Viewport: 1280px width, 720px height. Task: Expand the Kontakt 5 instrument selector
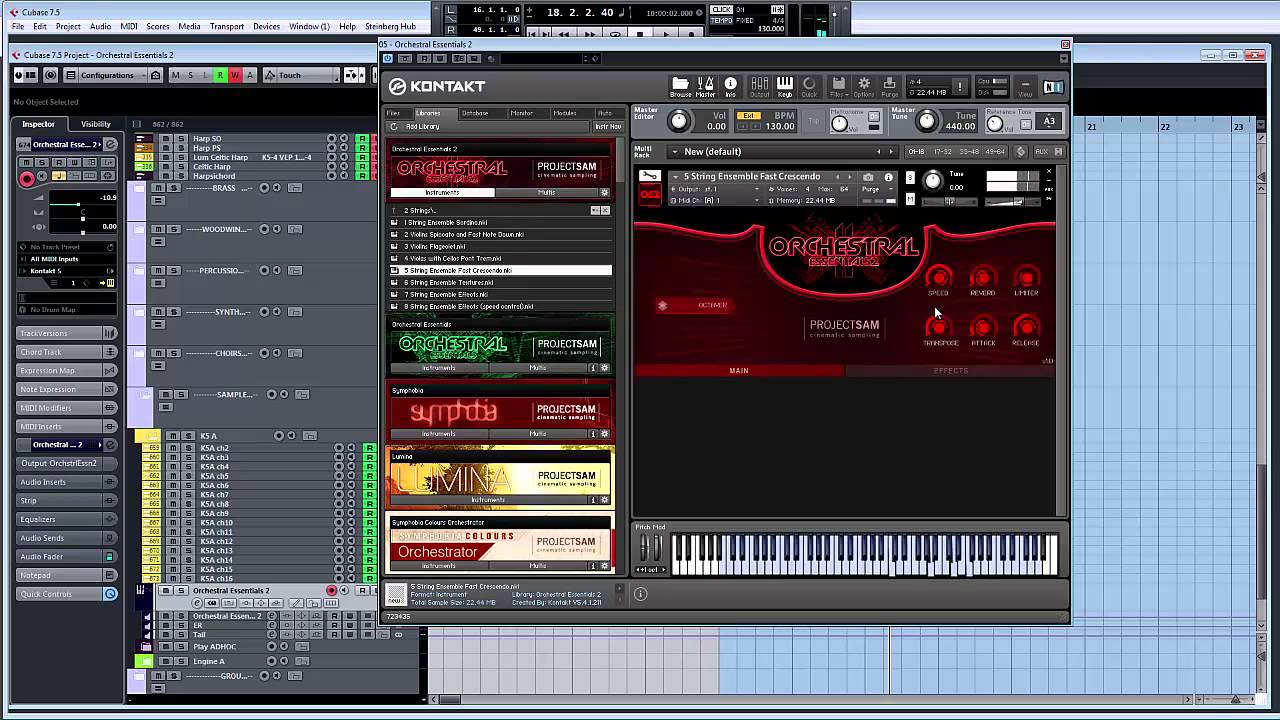pyautogui.click(x=65, y=270)
